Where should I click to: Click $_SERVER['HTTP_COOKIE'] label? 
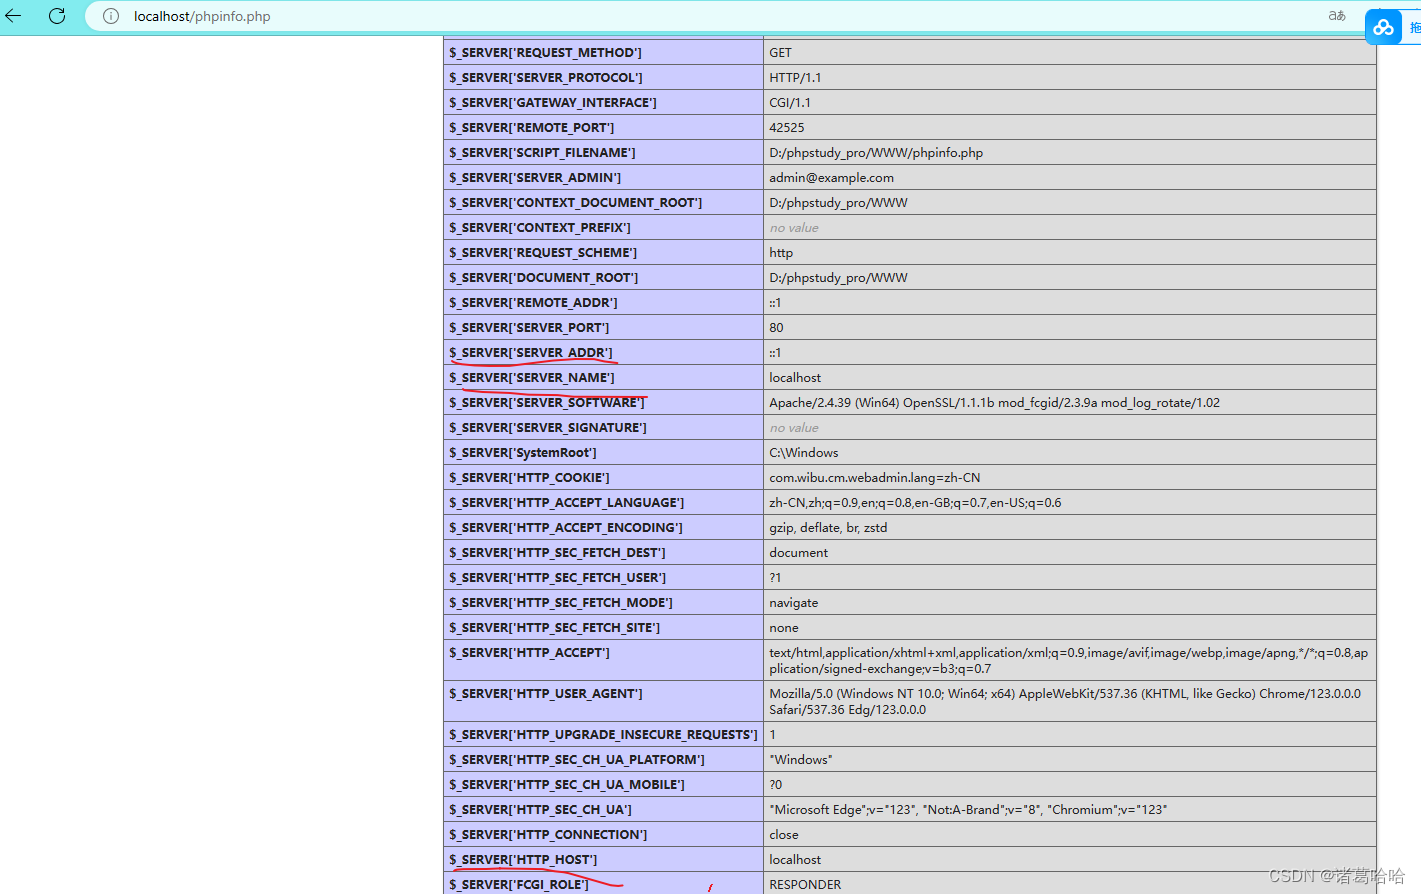(529, 477)
